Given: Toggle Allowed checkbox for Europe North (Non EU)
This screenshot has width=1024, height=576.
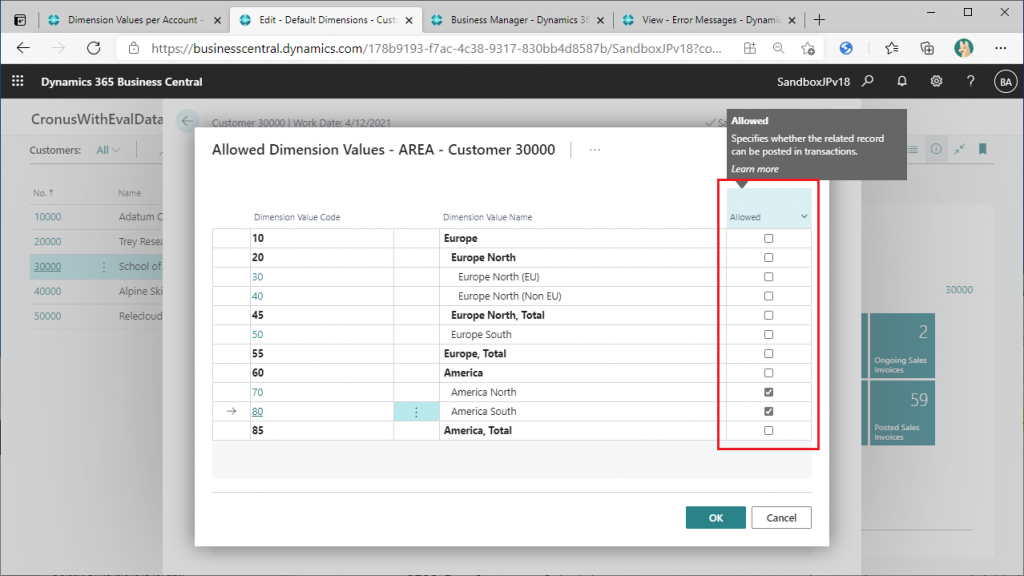Looking at the screenshot, I should 769,296.
